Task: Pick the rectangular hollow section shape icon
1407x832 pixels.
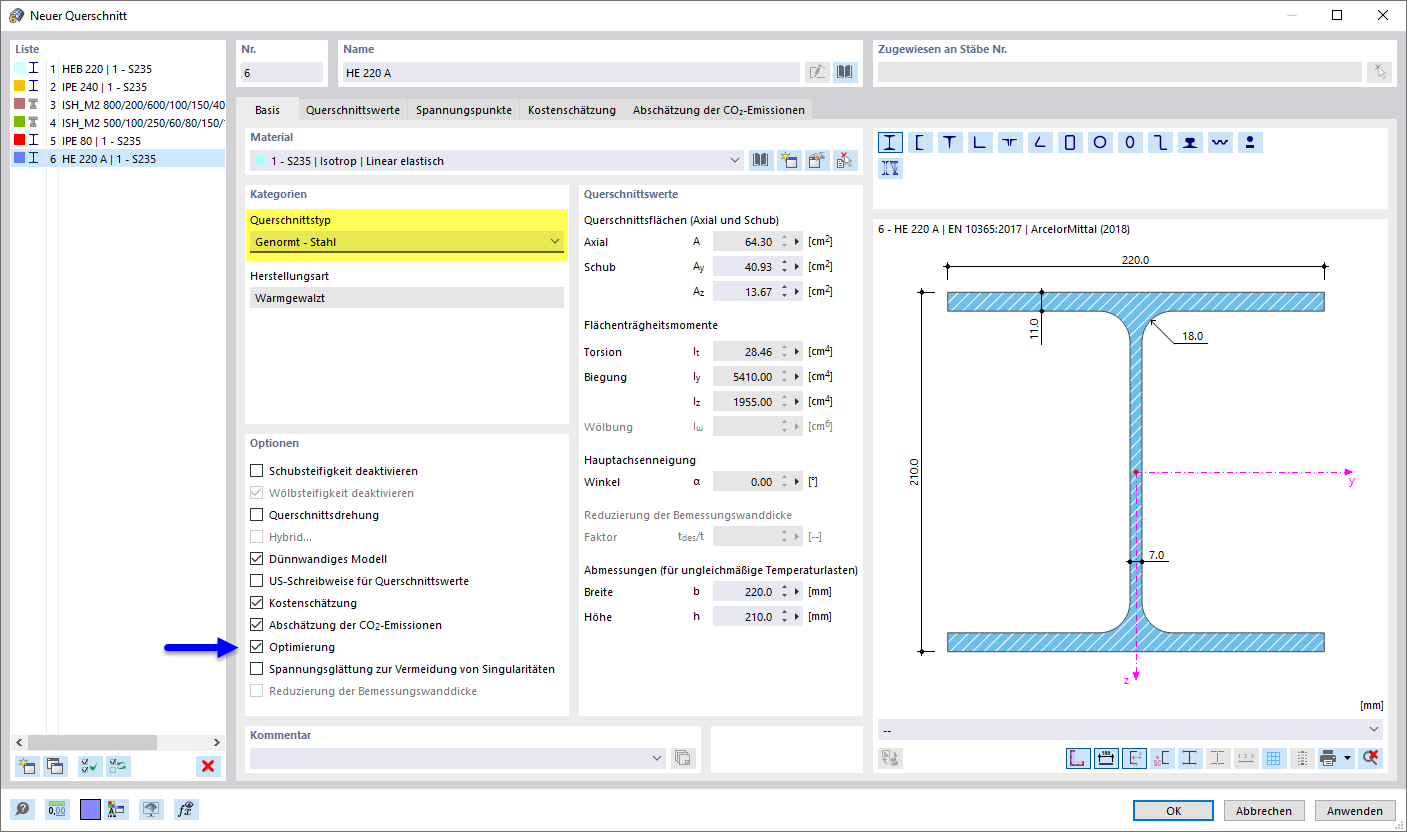Action: (1070, 142)
